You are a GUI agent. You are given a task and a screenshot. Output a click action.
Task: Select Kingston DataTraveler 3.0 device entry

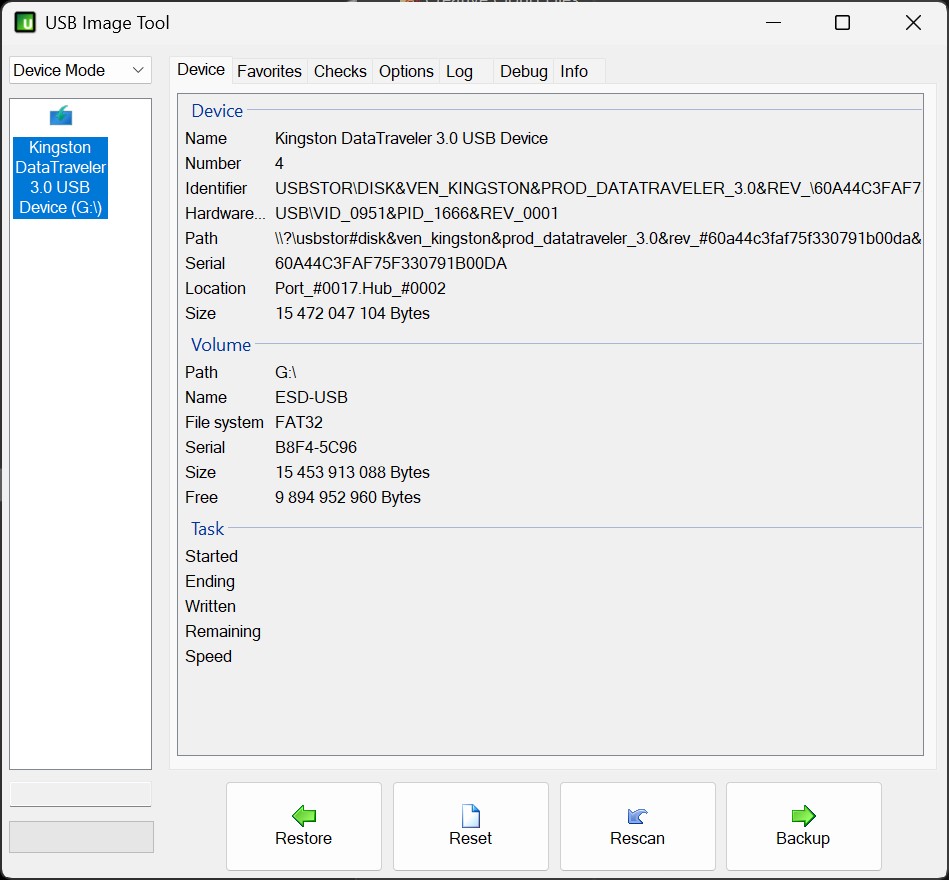[61, 177]
